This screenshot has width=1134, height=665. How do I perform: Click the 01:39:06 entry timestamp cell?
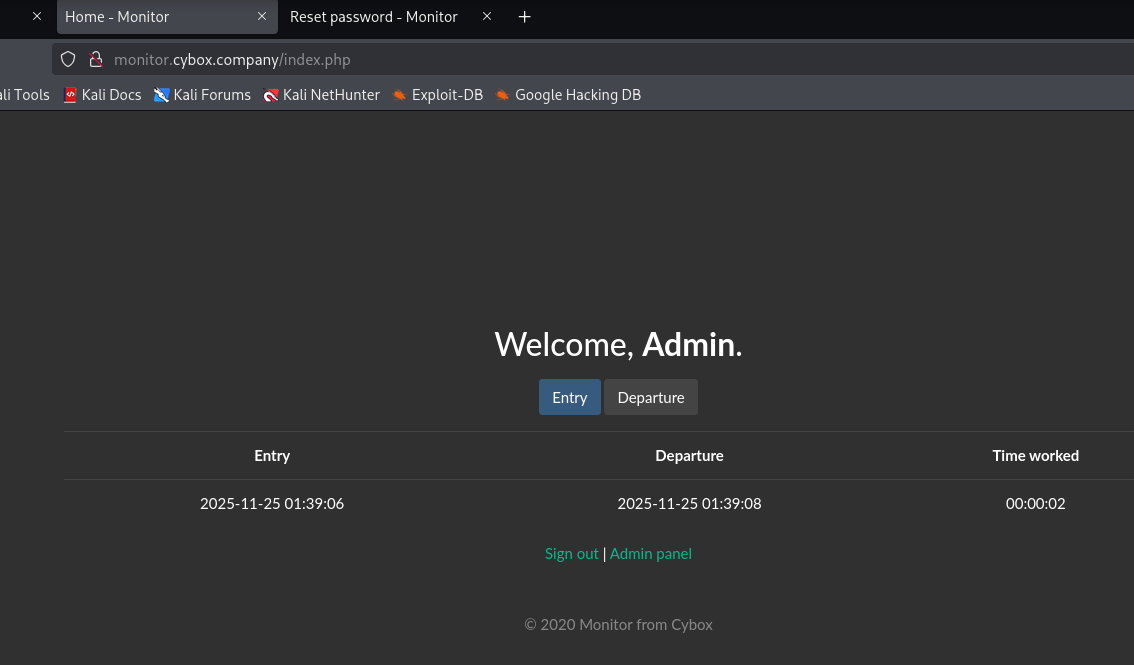click(x=272, y=504)
